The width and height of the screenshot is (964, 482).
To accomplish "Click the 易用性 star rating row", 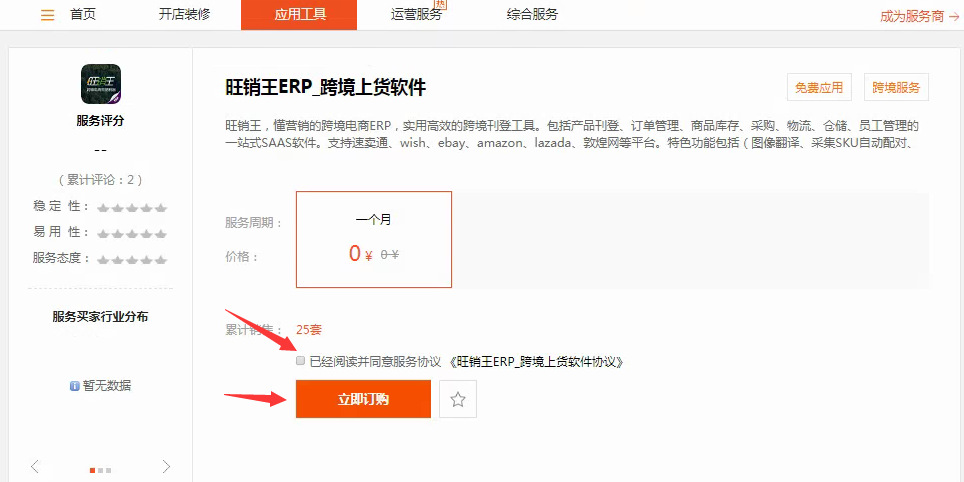I will pos(100,233).
